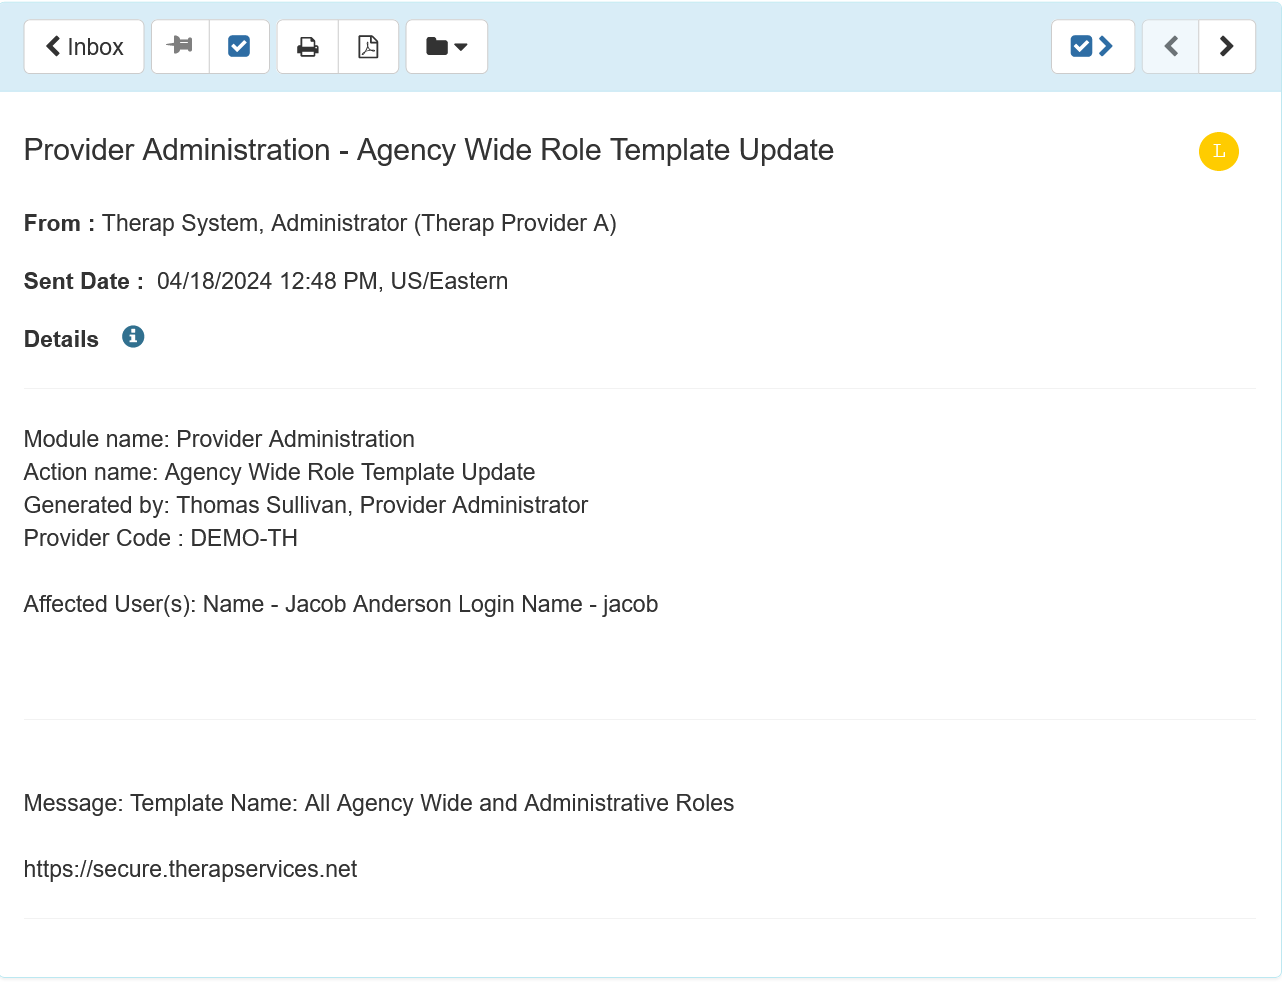Go back to the Inbox

84,47
